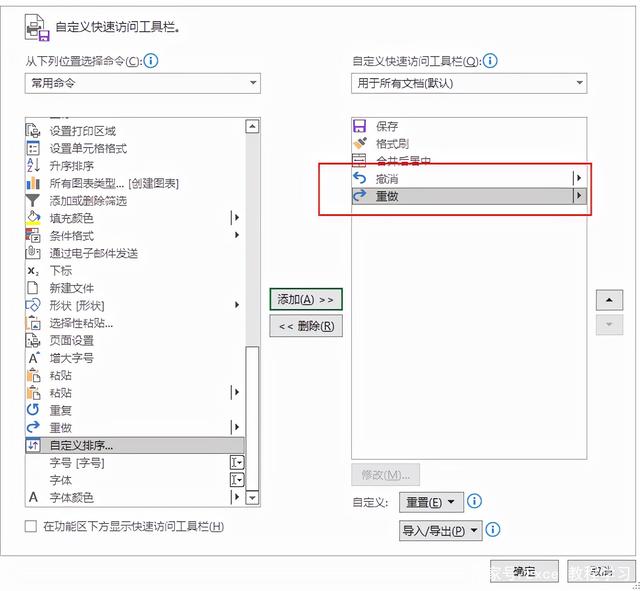Click the 保存 floppy disk icon
This screenshot has width=640, height=591.
tap(359, 126)
